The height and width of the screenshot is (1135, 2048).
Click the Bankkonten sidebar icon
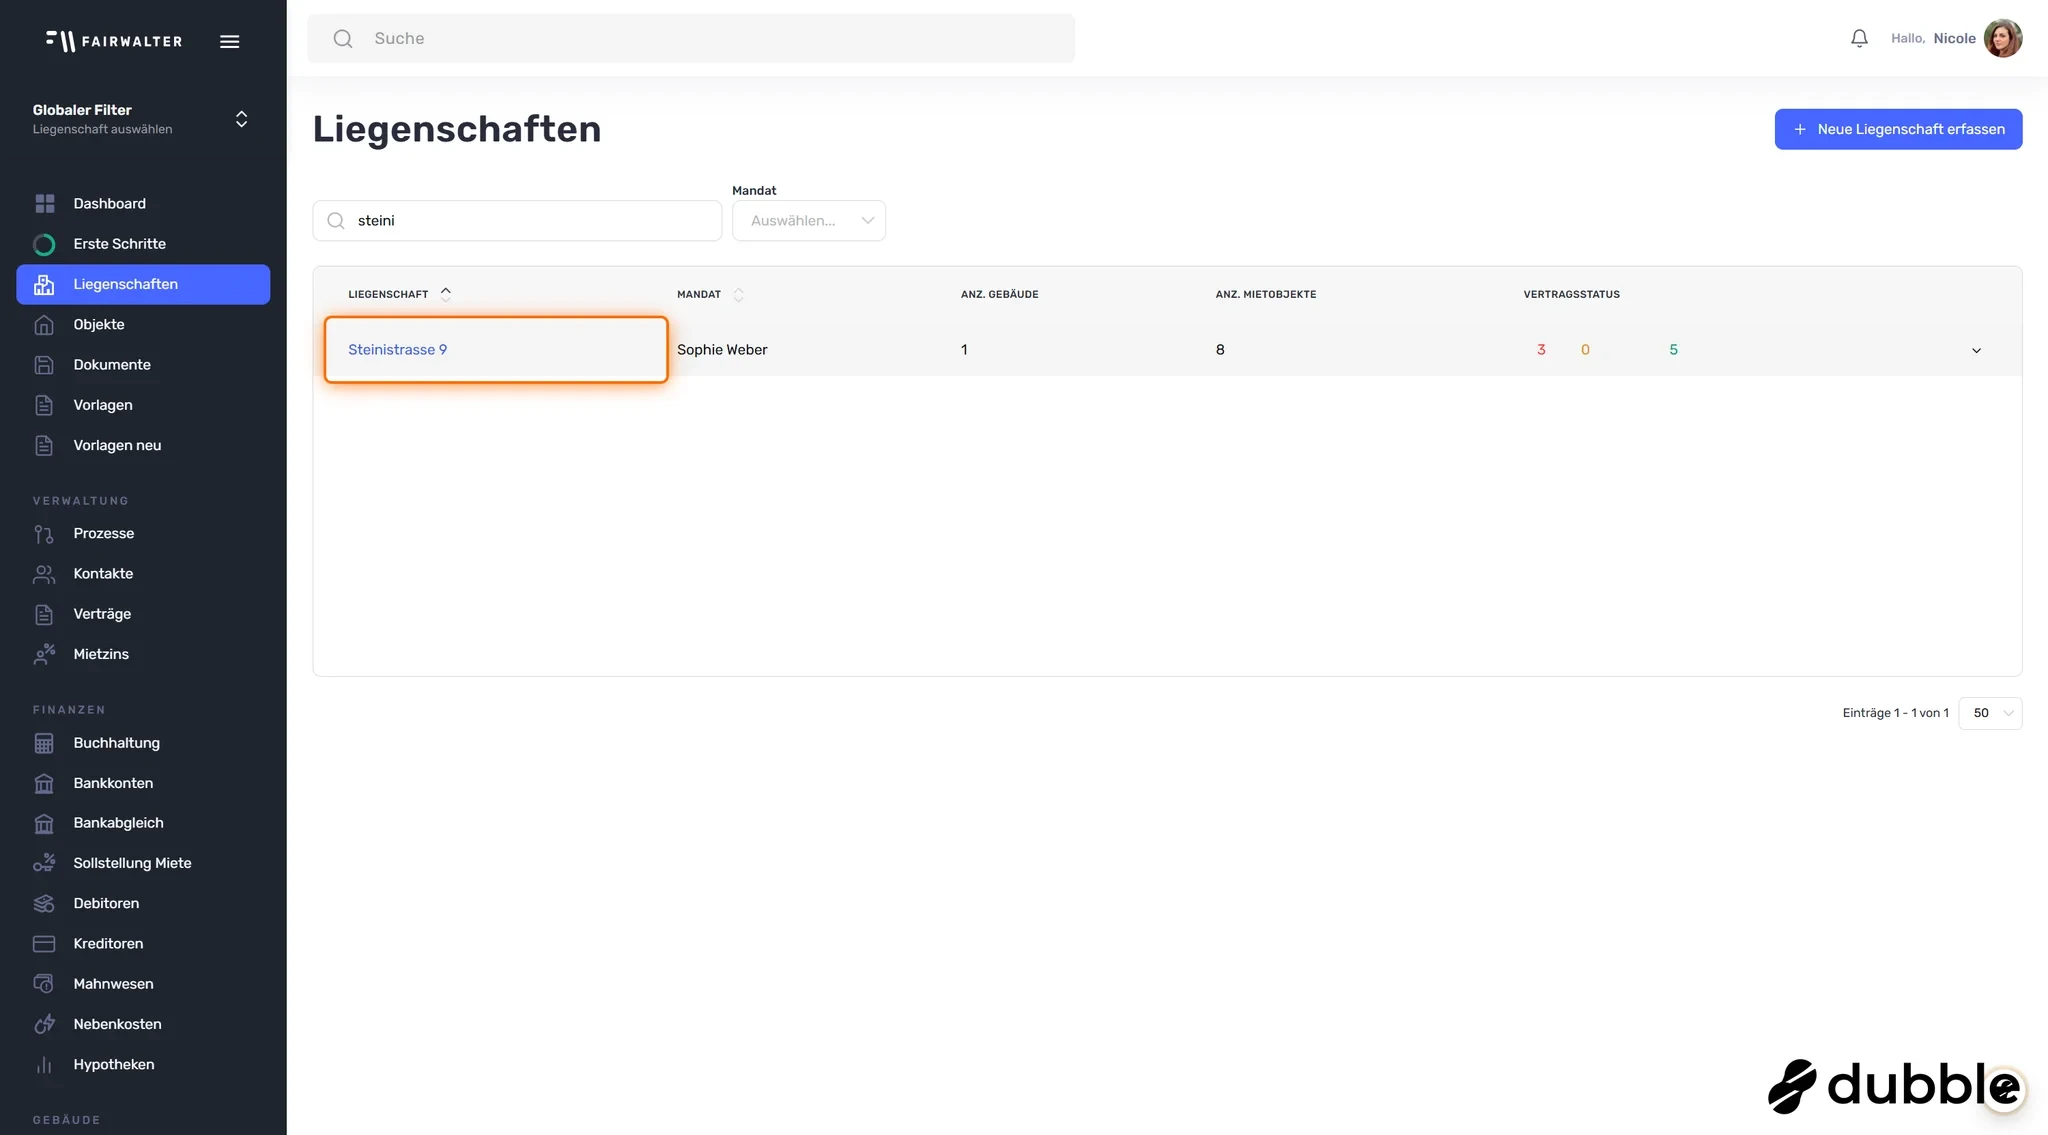pos(44,783)
